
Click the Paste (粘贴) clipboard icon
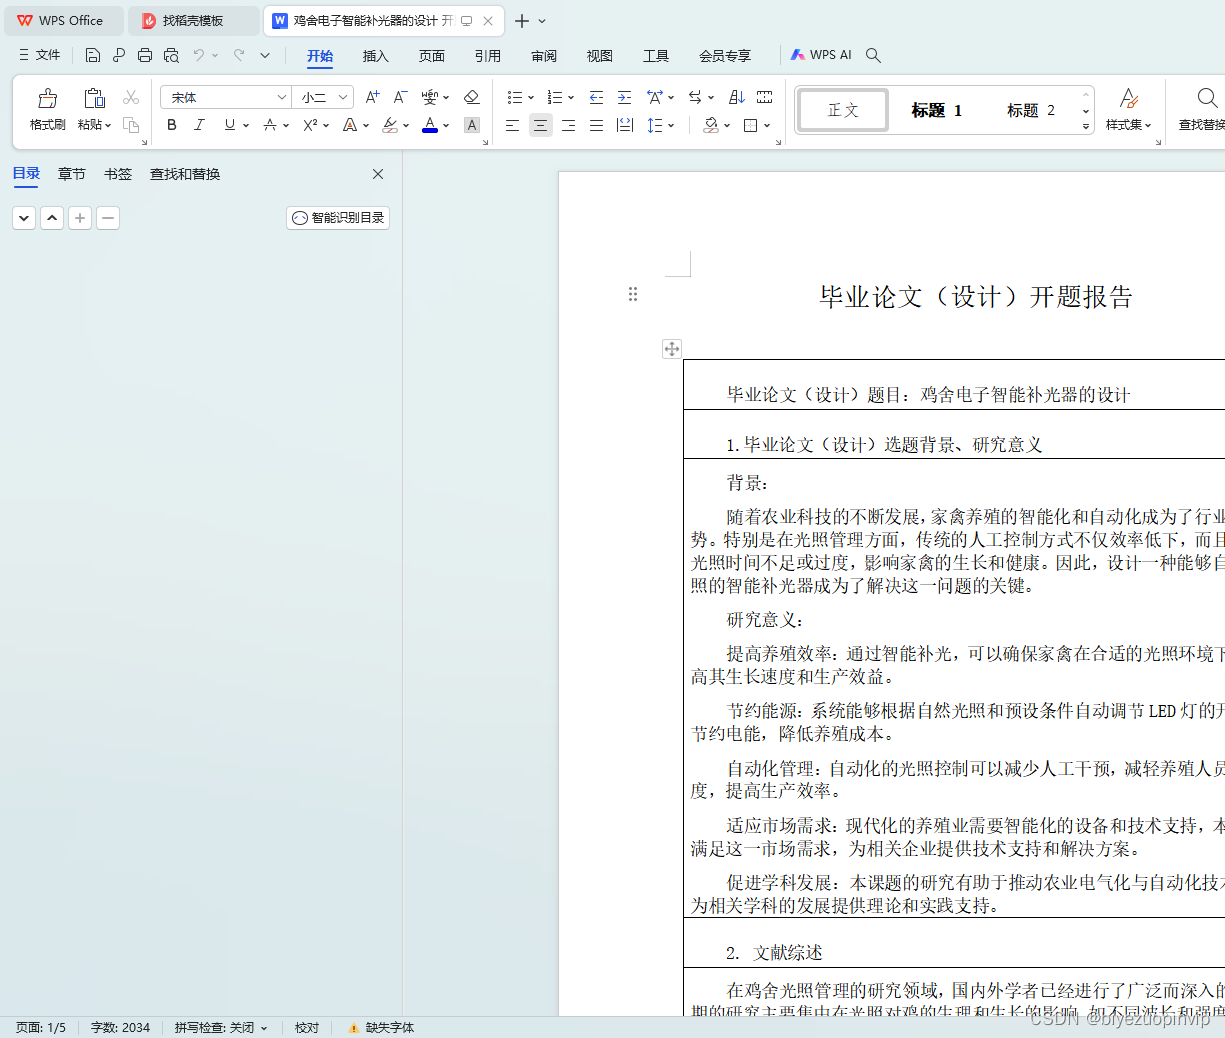pos(94,98)
